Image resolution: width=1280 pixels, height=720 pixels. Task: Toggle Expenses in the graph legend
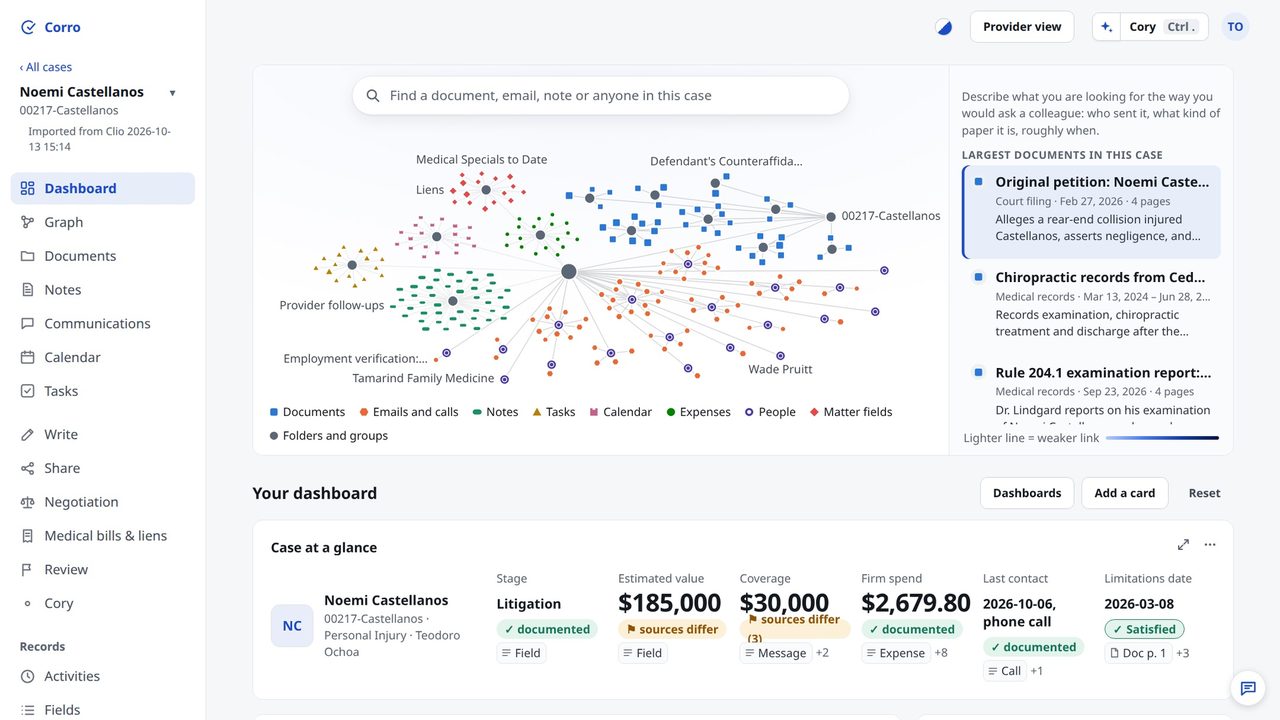coord(698,412)
